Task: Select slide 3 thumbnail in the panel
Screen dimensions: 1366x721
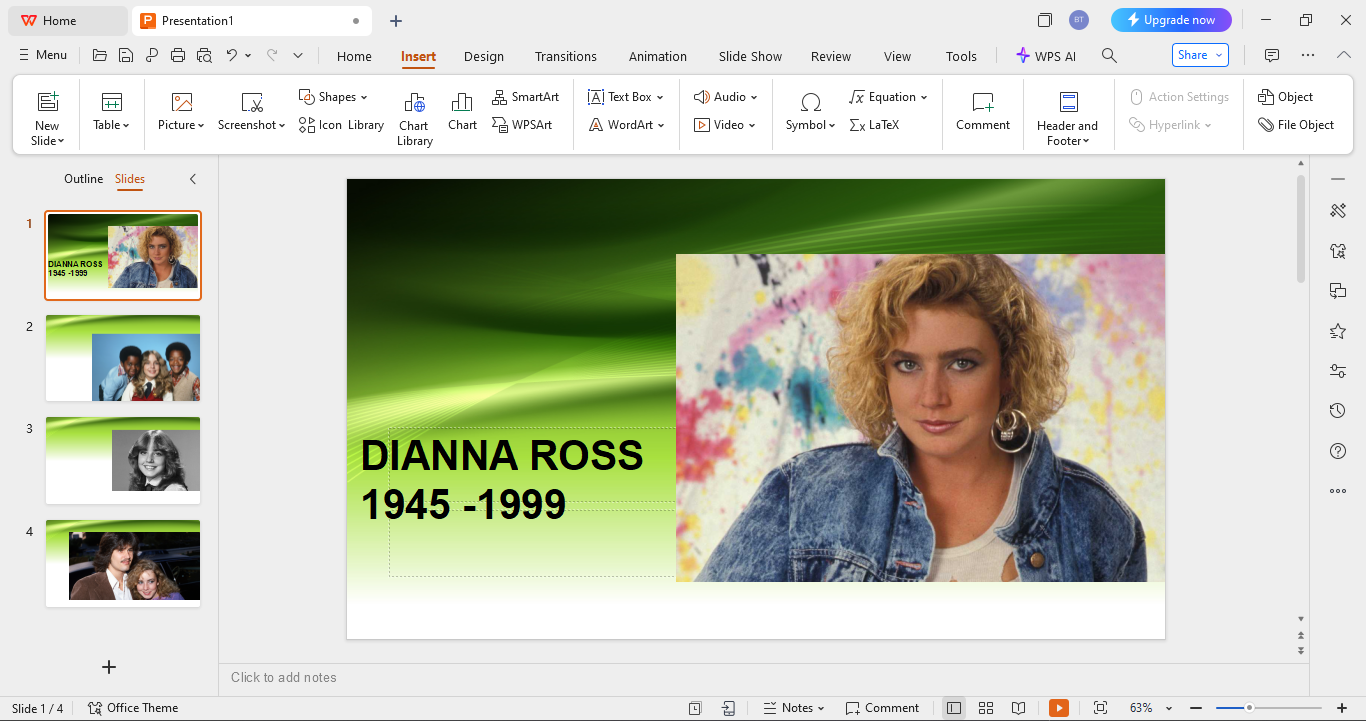Action: point(122,461)
